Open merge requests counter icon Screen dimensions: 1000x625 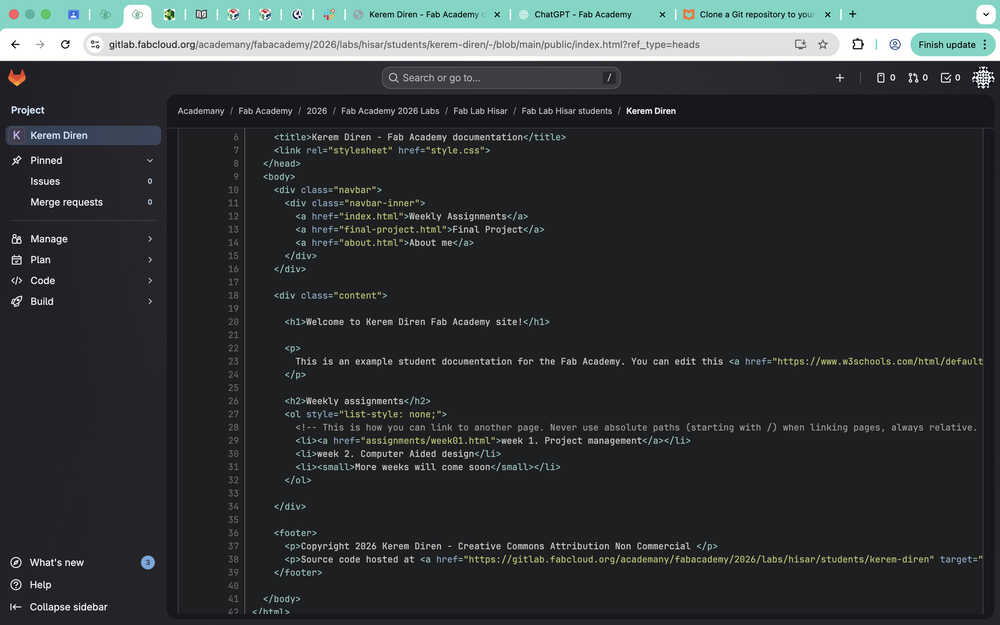pyautogui.click(x=917, y=78)
